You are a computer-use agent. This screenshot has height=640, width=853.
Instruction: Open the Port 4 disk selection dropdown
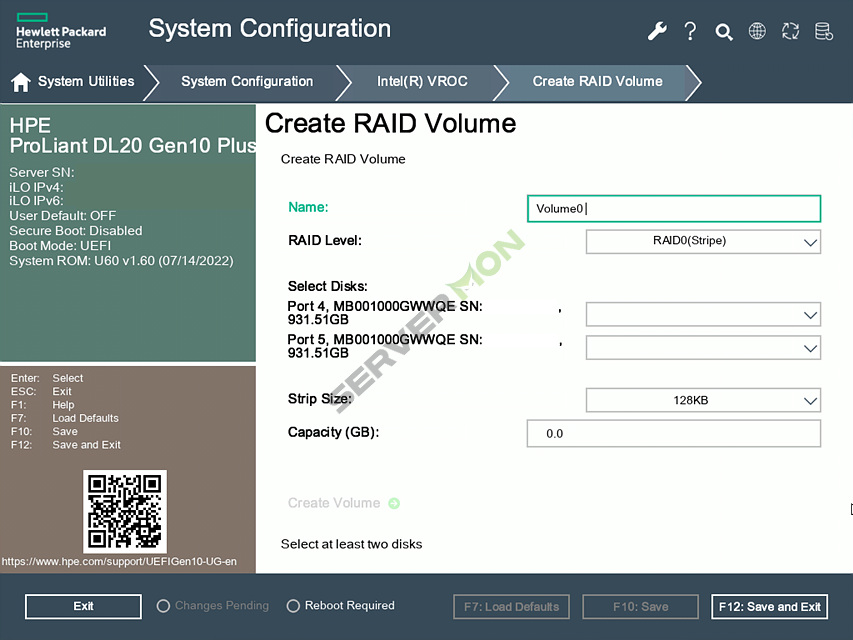pyautogui.click(x=703, y=315)
